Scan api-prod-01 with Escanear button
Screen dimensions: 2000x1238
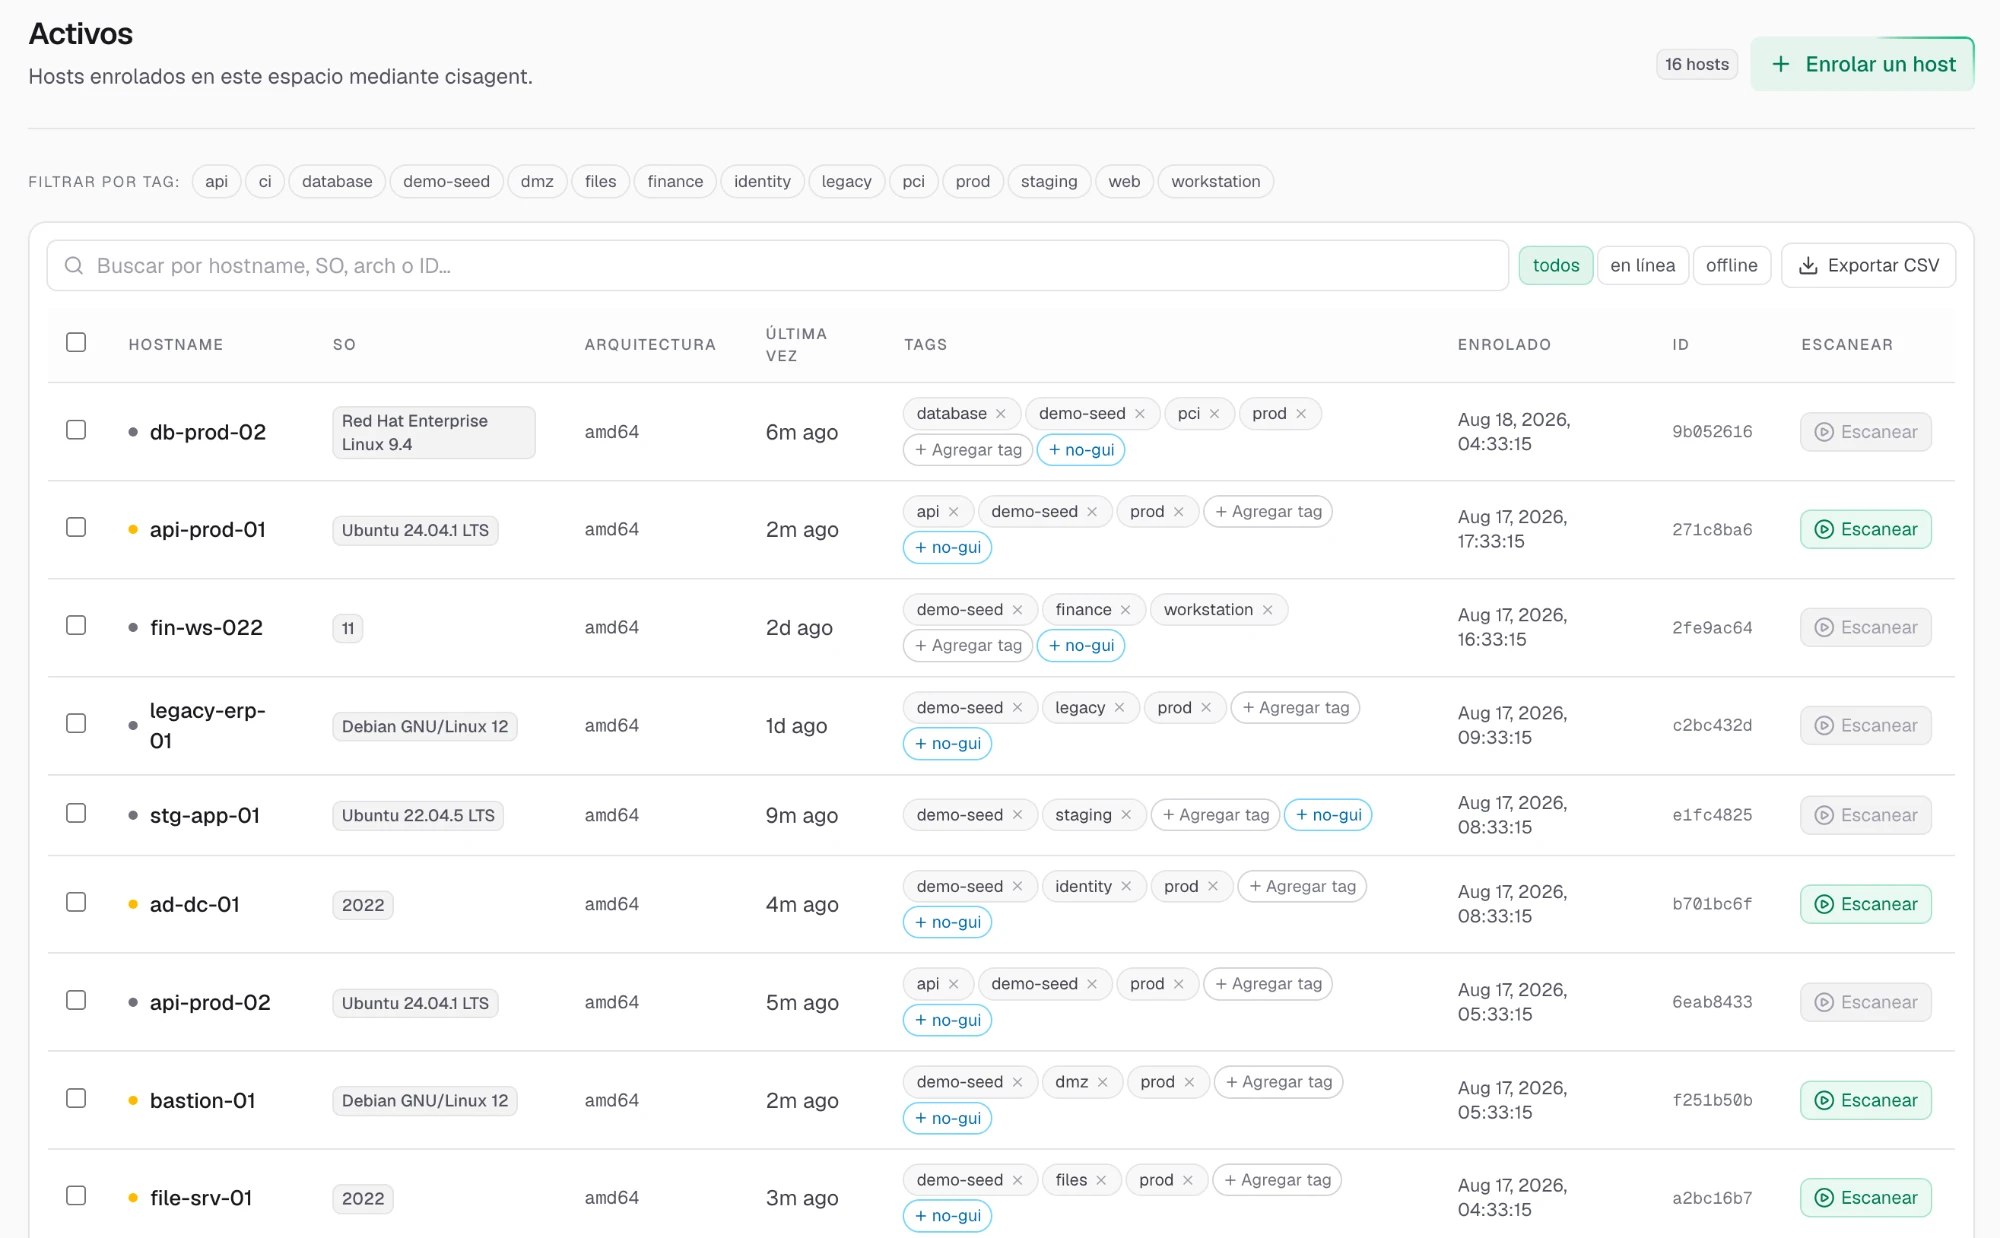click(1866, 530)
